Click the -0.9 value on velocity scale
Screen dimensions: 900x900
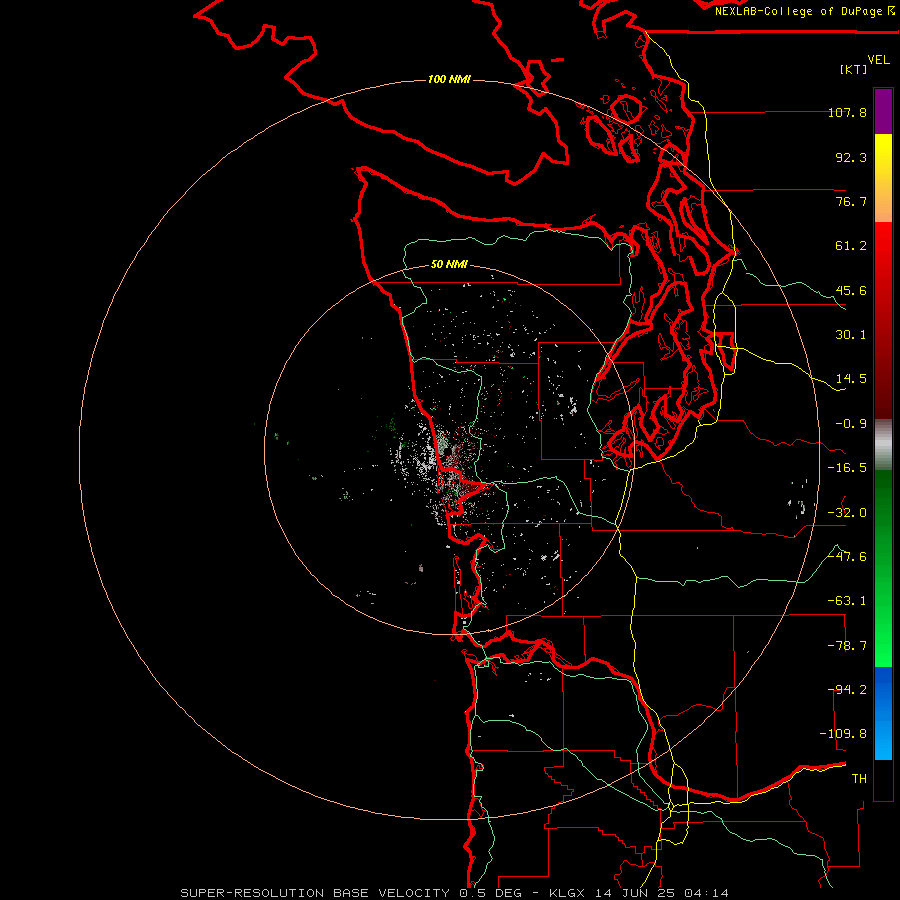point(851,424)
